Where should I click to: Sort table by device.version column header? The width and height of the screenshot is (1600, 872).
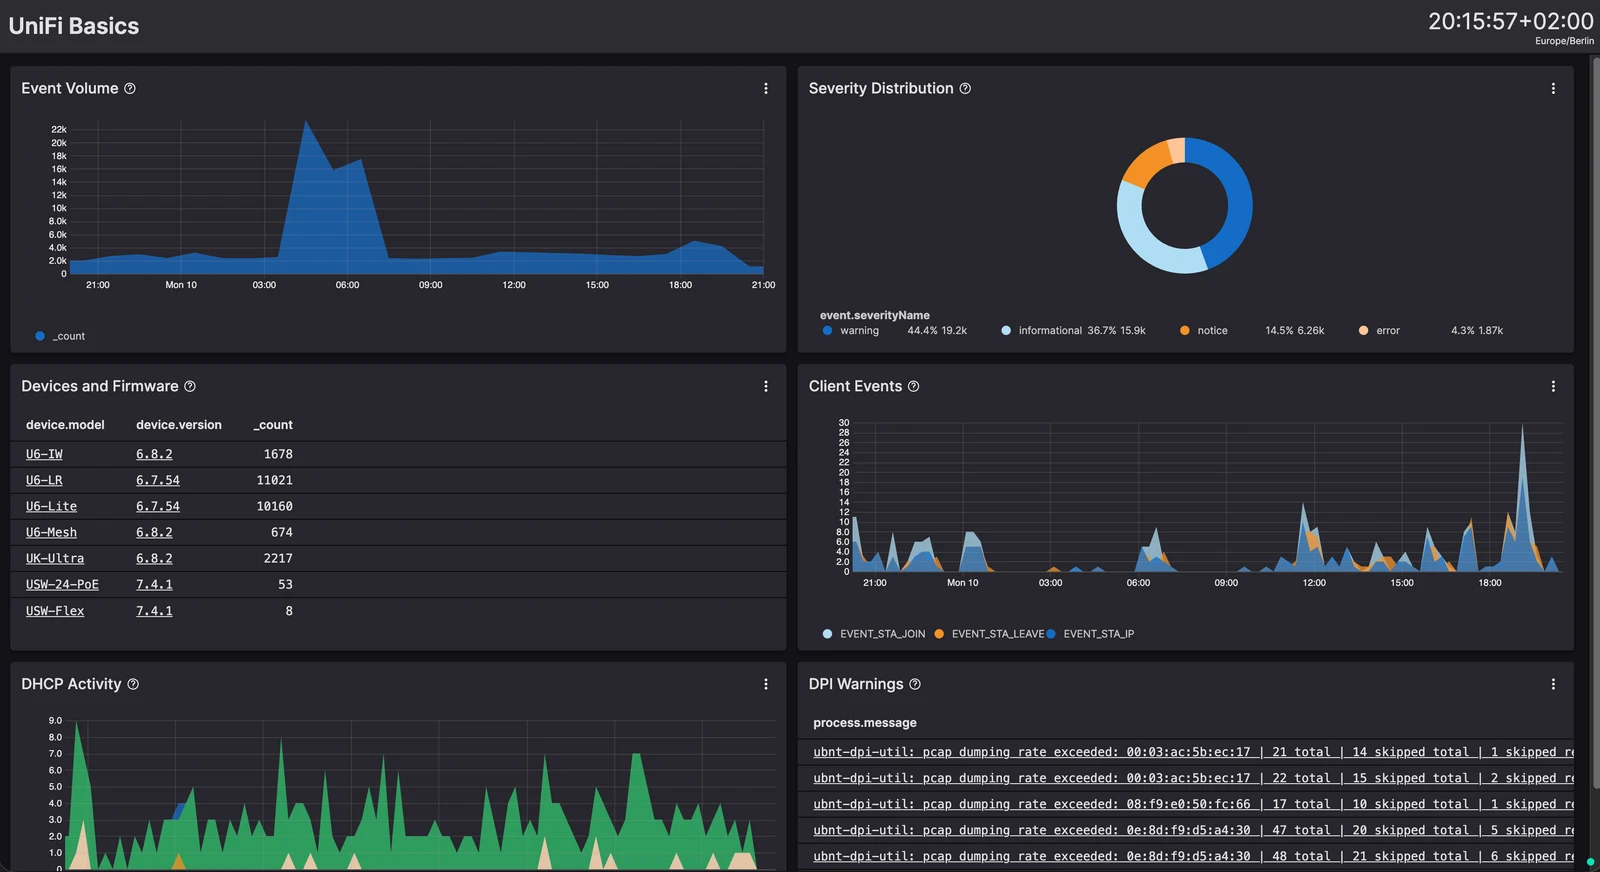pos(179,425)
